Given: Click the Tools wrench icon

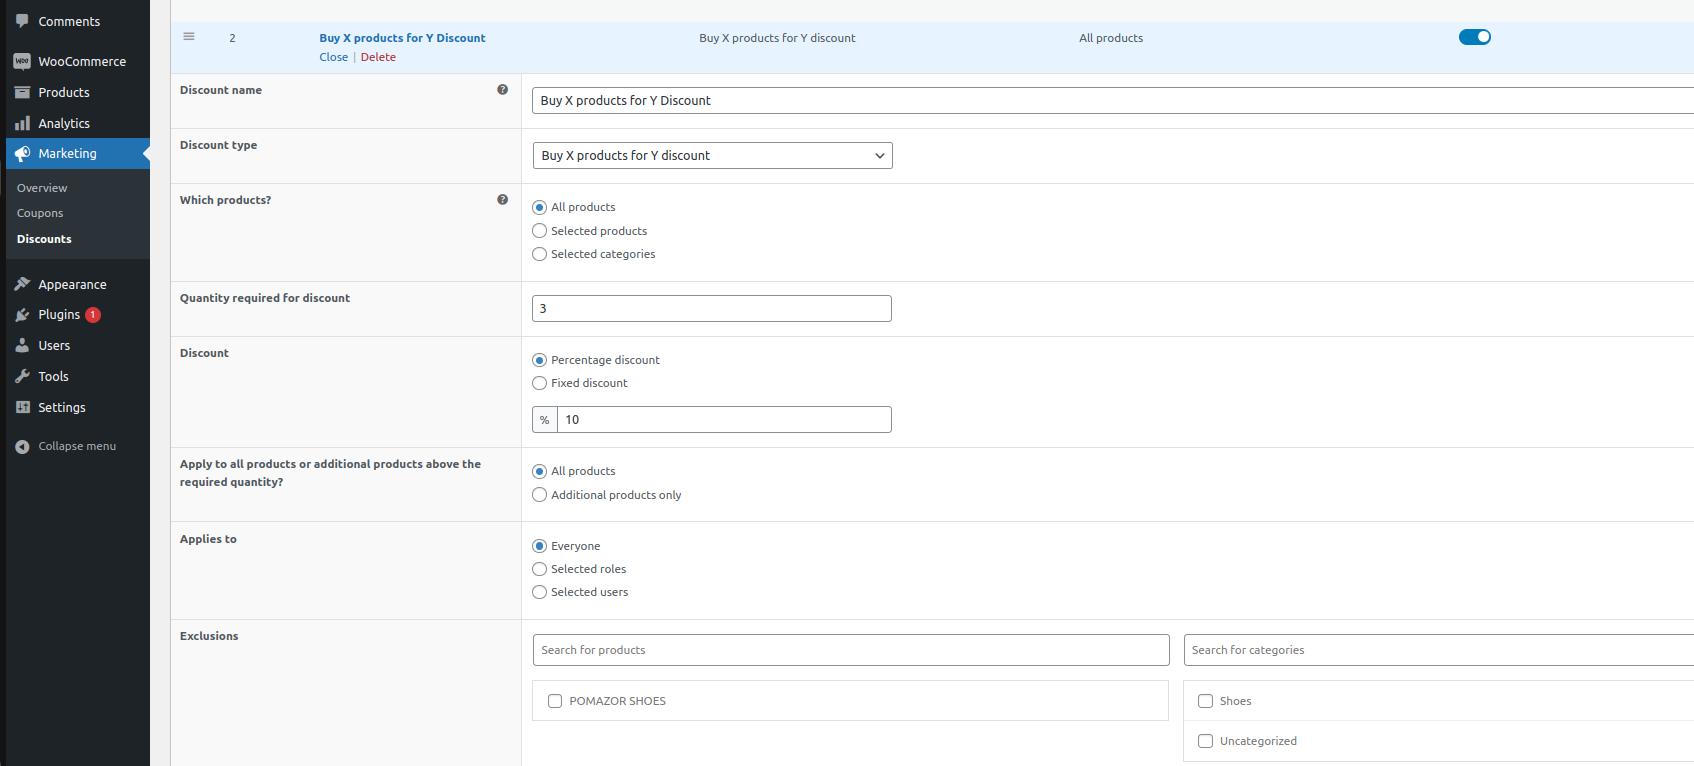Looking at the screenshot, I should click(22, 377).
